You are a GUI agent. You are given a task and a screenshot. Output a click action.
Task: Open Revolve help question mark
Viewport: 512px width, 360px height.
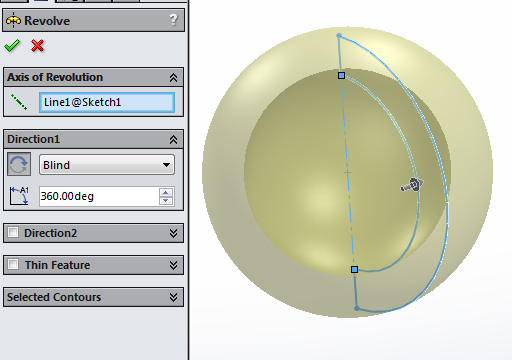coord(173,20)
